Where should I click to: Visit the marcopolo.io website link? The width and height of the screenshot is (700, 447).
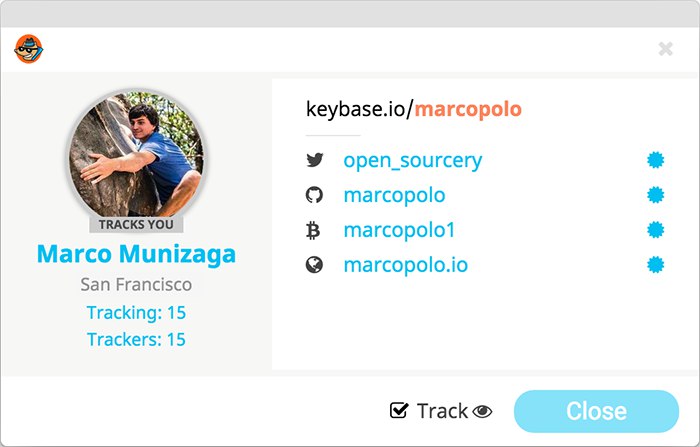click(405, 265)
